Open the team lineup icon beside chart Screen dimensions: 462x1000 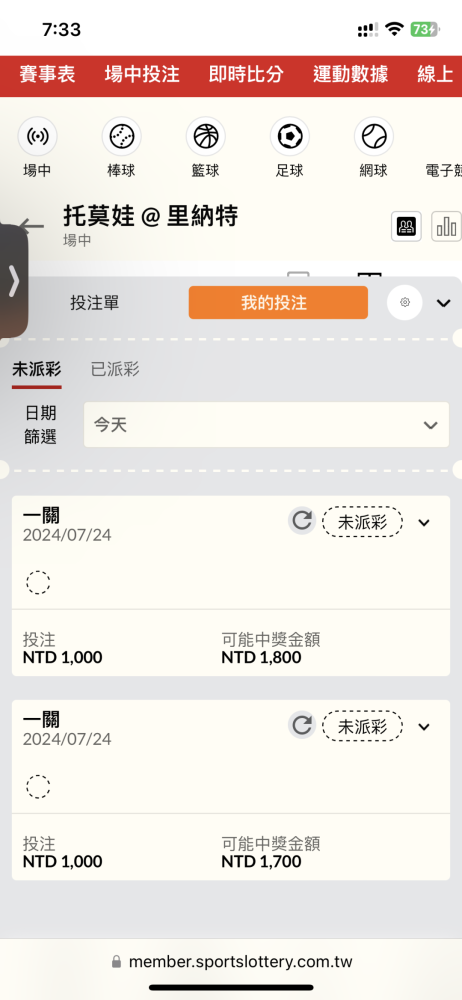pos(406,226)
